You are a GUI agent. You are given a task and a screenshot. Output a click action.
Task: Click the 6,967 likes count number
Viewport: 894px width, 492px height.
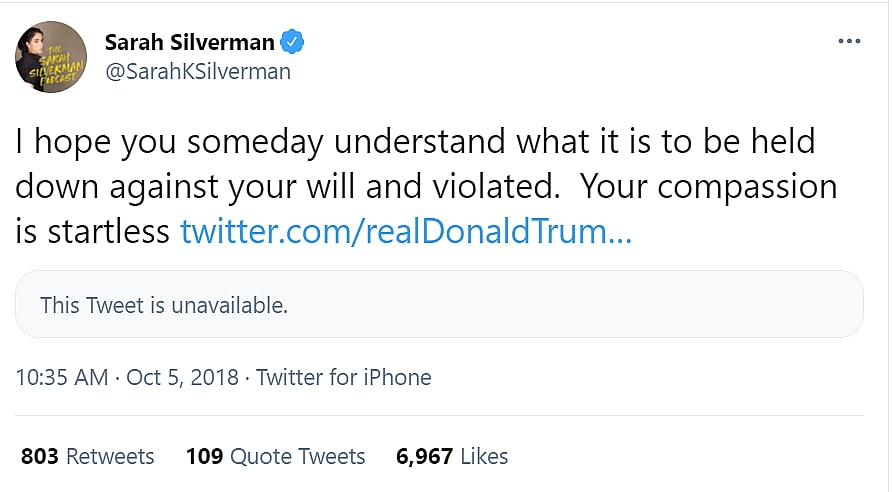click(424, 457)
